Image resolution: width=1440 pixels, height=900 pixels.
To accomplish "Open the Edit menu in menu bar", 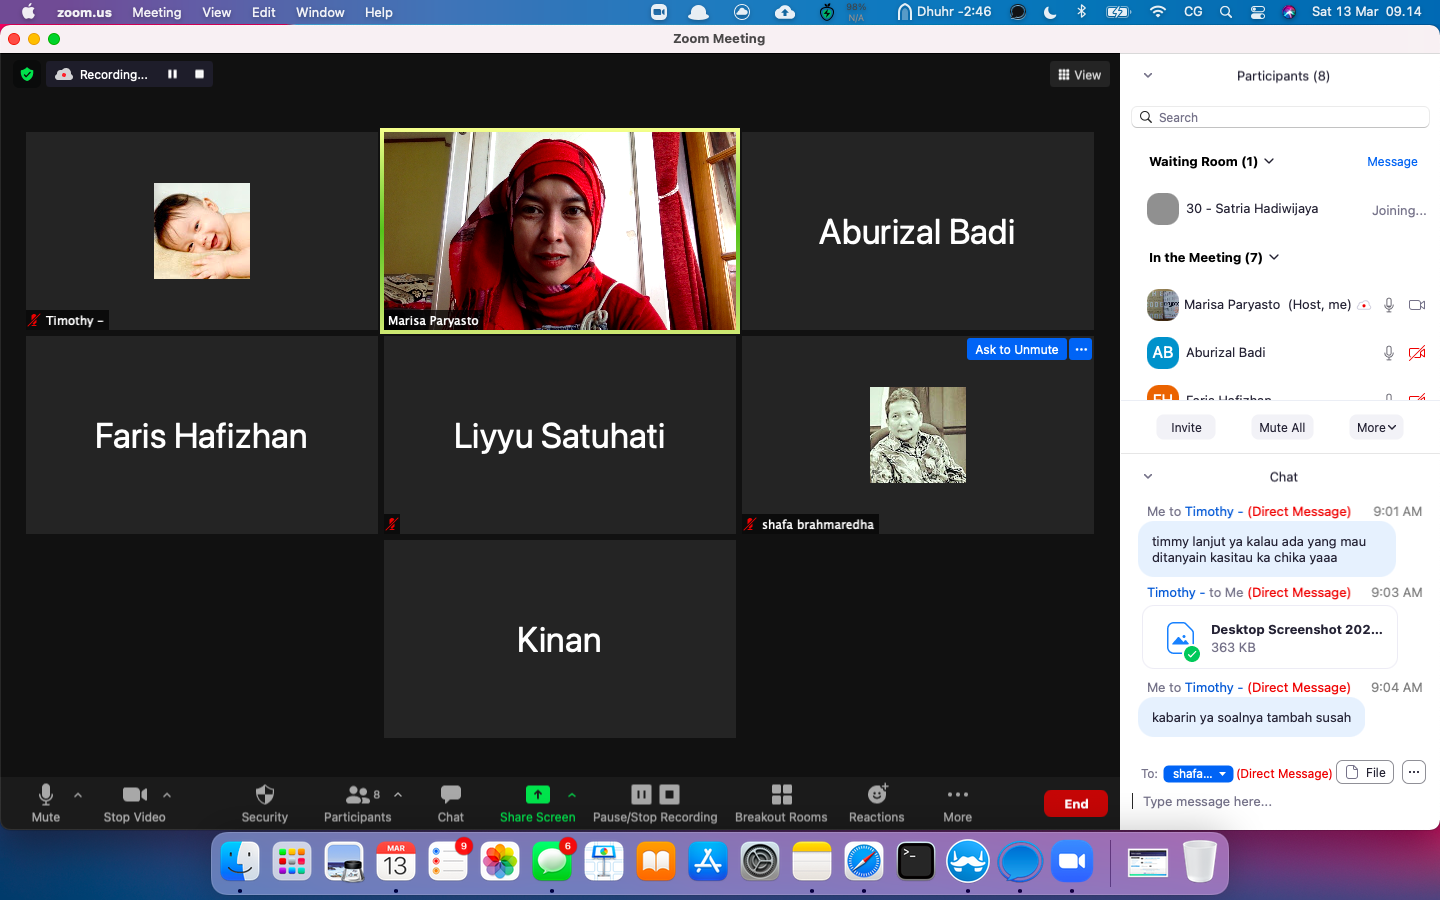I will tap(264, 12).
